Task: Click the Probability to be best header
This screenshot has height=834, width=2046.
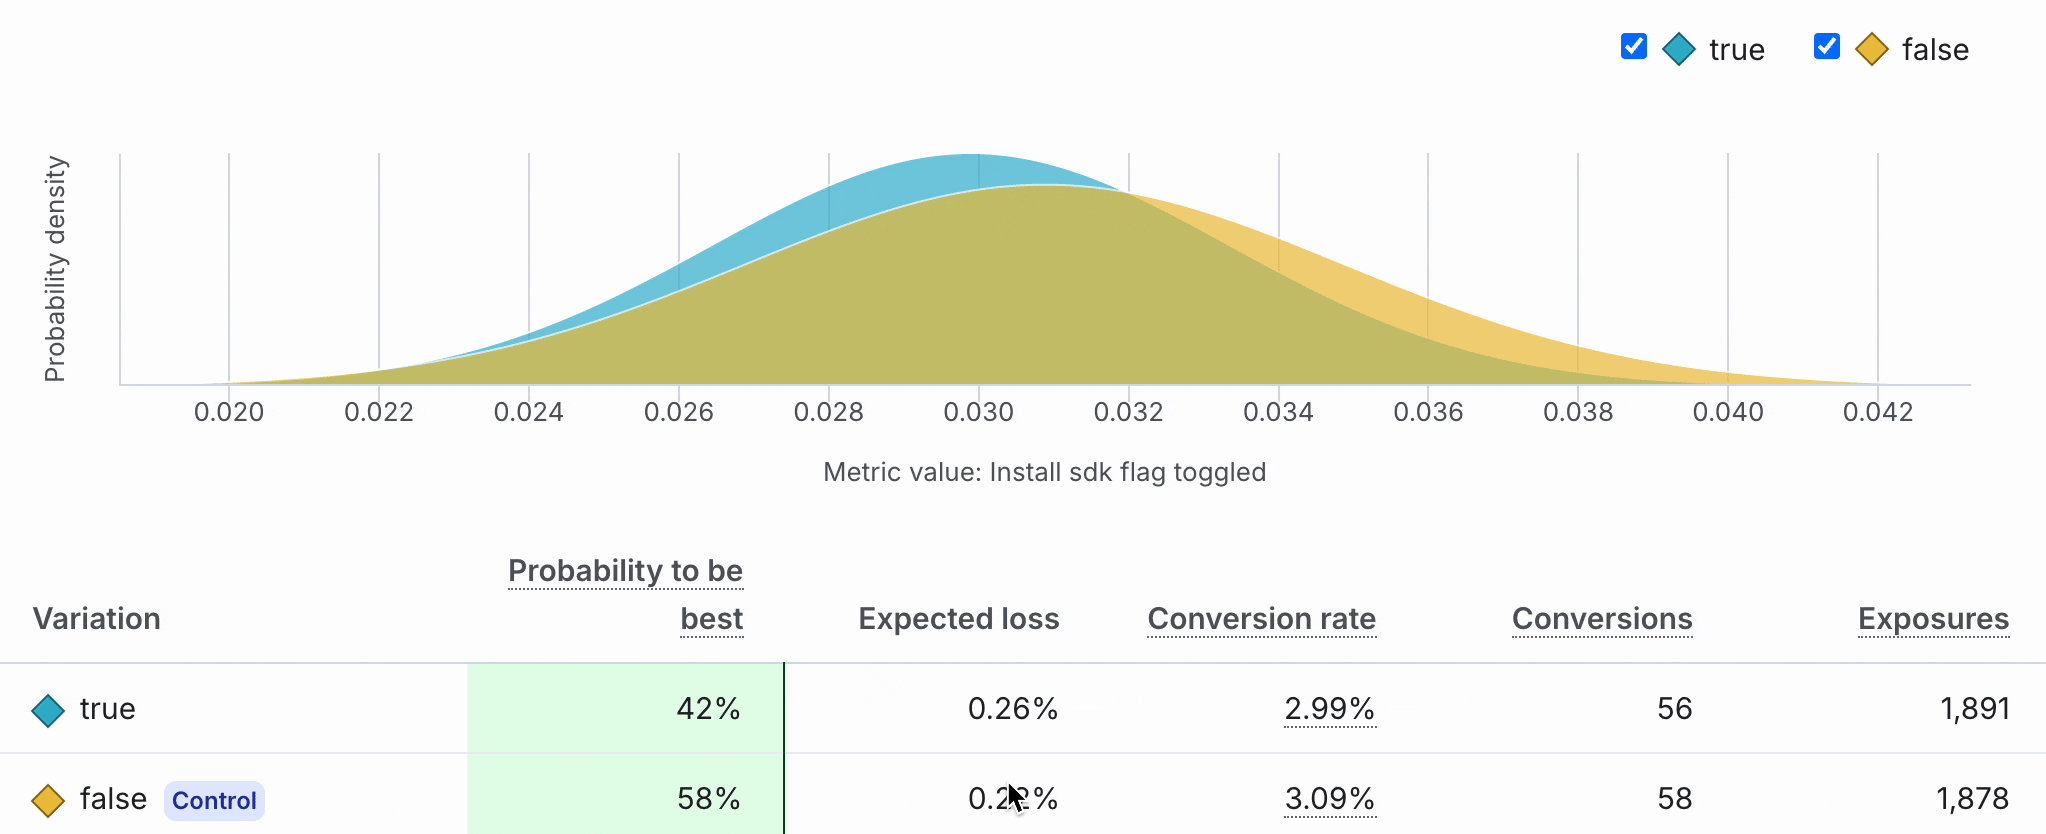Action: tap(625, 594)
